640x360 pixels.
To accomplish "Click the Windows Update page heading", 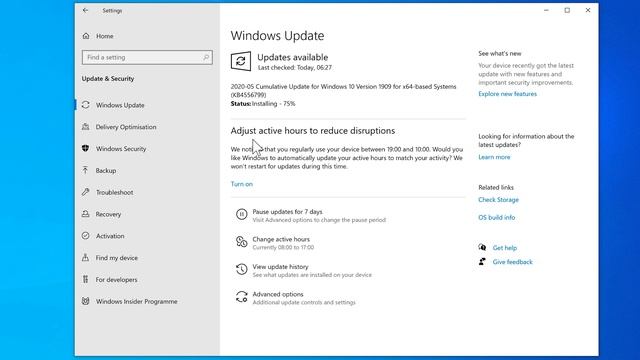I will 277,36.
